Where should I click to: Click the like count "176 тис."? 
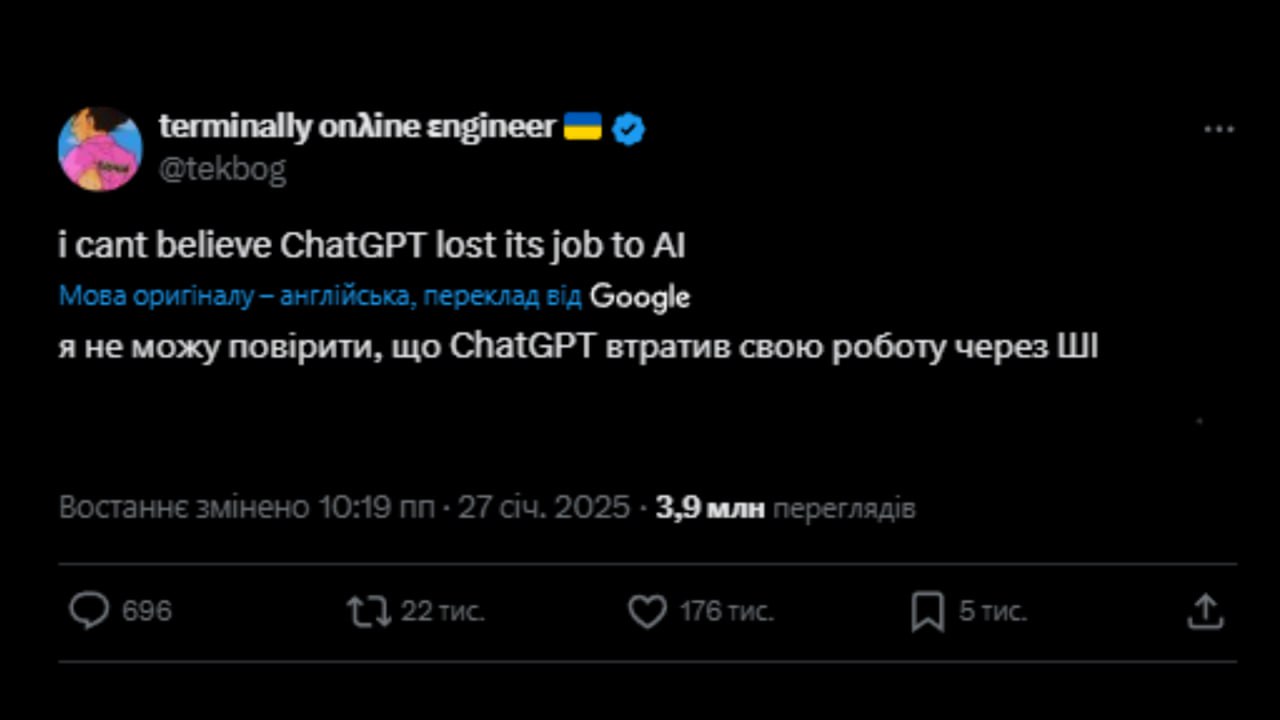click(726, 611)
